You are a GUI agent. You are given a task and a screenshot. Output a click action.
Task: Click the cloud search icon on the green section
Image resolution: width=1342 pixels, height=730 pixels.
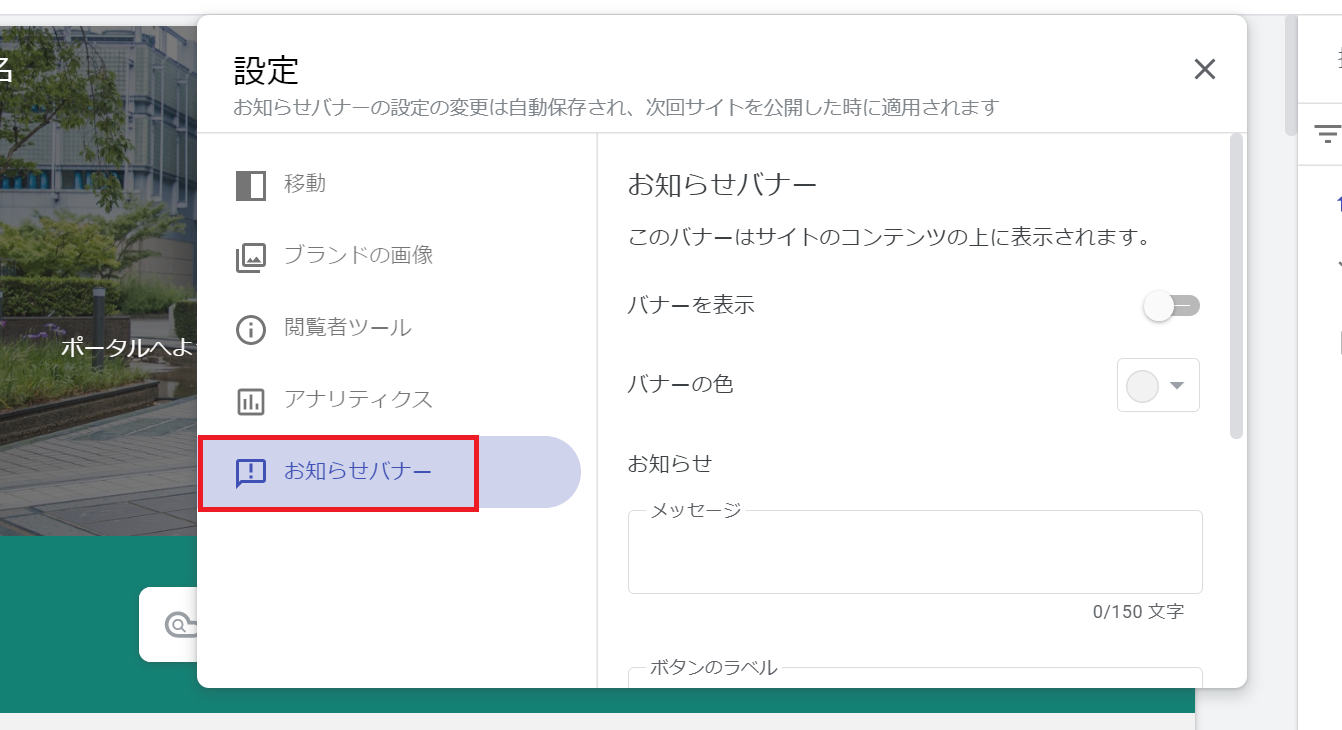tap(180, 625)
